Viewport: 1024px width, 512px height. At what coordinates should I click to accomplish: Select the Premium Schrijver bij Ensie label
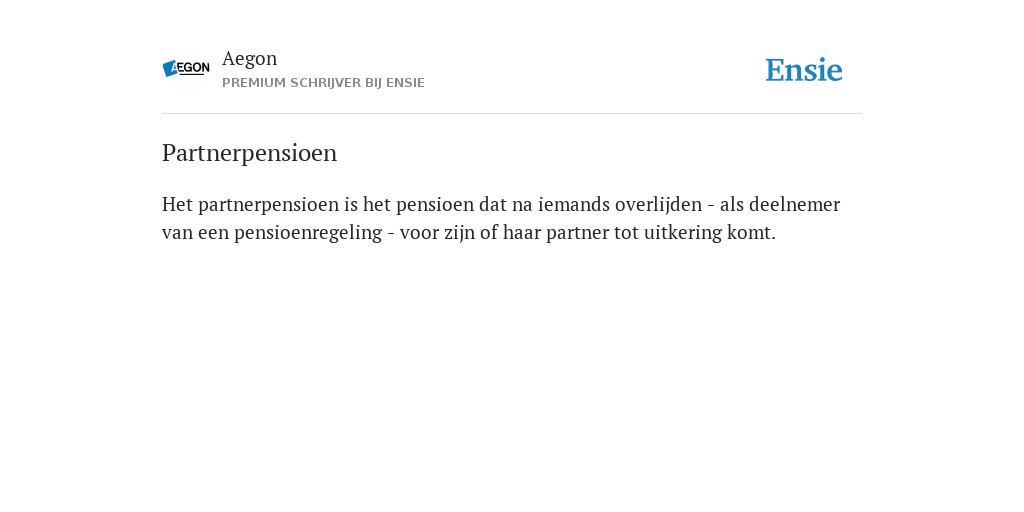tap(323, 83)
